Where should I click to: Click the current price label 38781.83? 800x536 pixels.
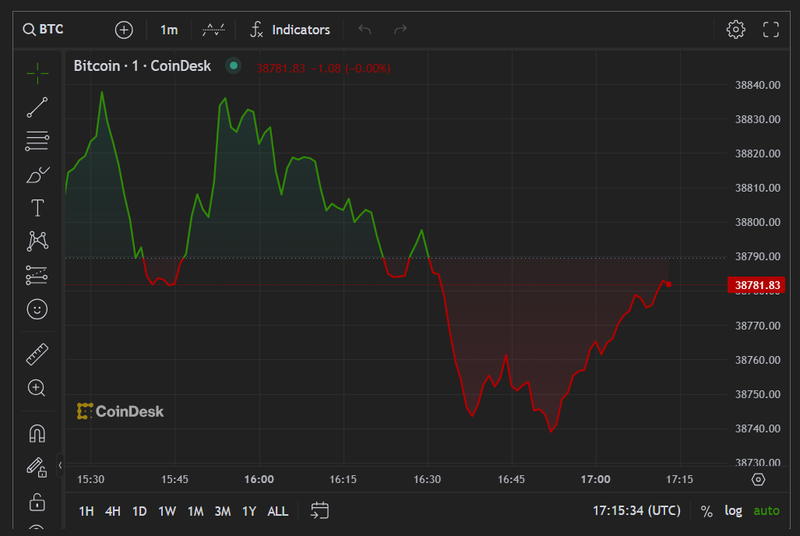[756, 285]
